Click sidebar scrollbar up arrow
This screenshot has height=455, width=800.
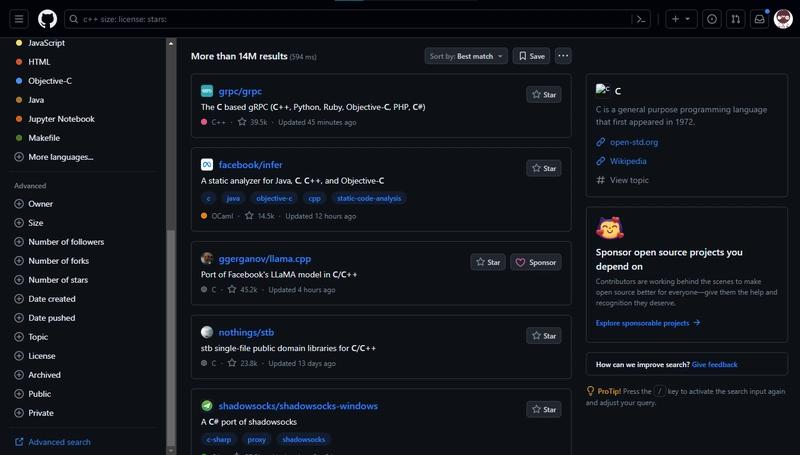point(171,43)
